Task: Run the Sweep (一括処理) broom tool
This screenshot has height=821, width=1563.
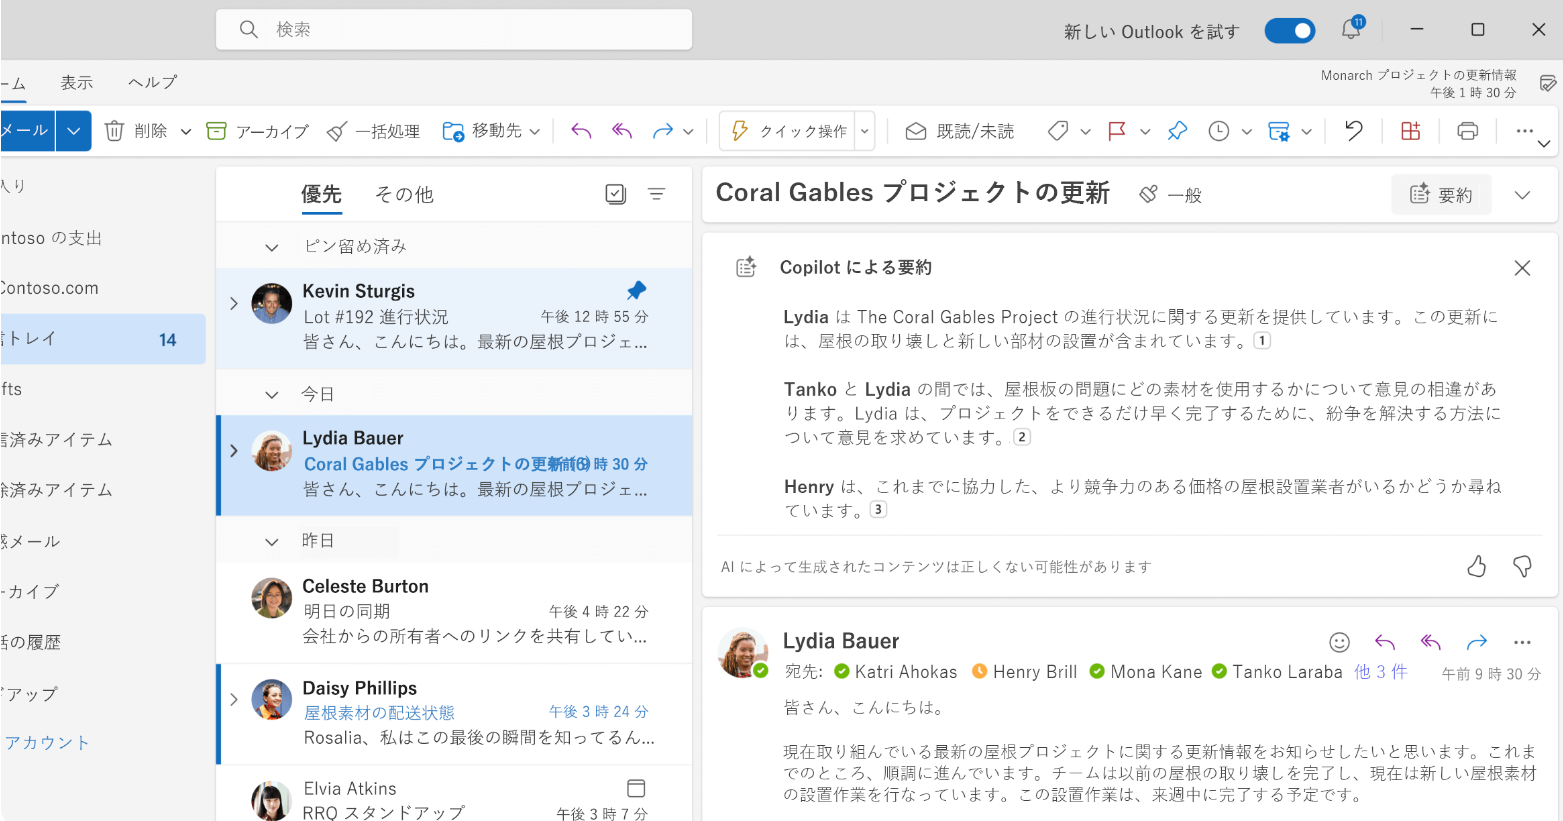Action: click(374, 131)
